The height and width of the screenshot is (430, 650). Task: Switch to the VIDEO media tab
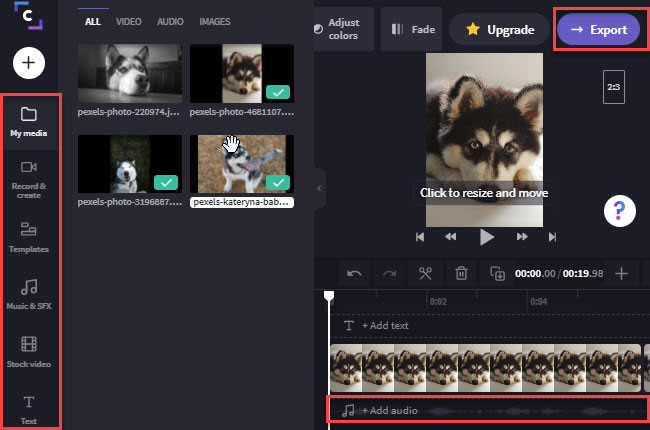pos(128,21)
